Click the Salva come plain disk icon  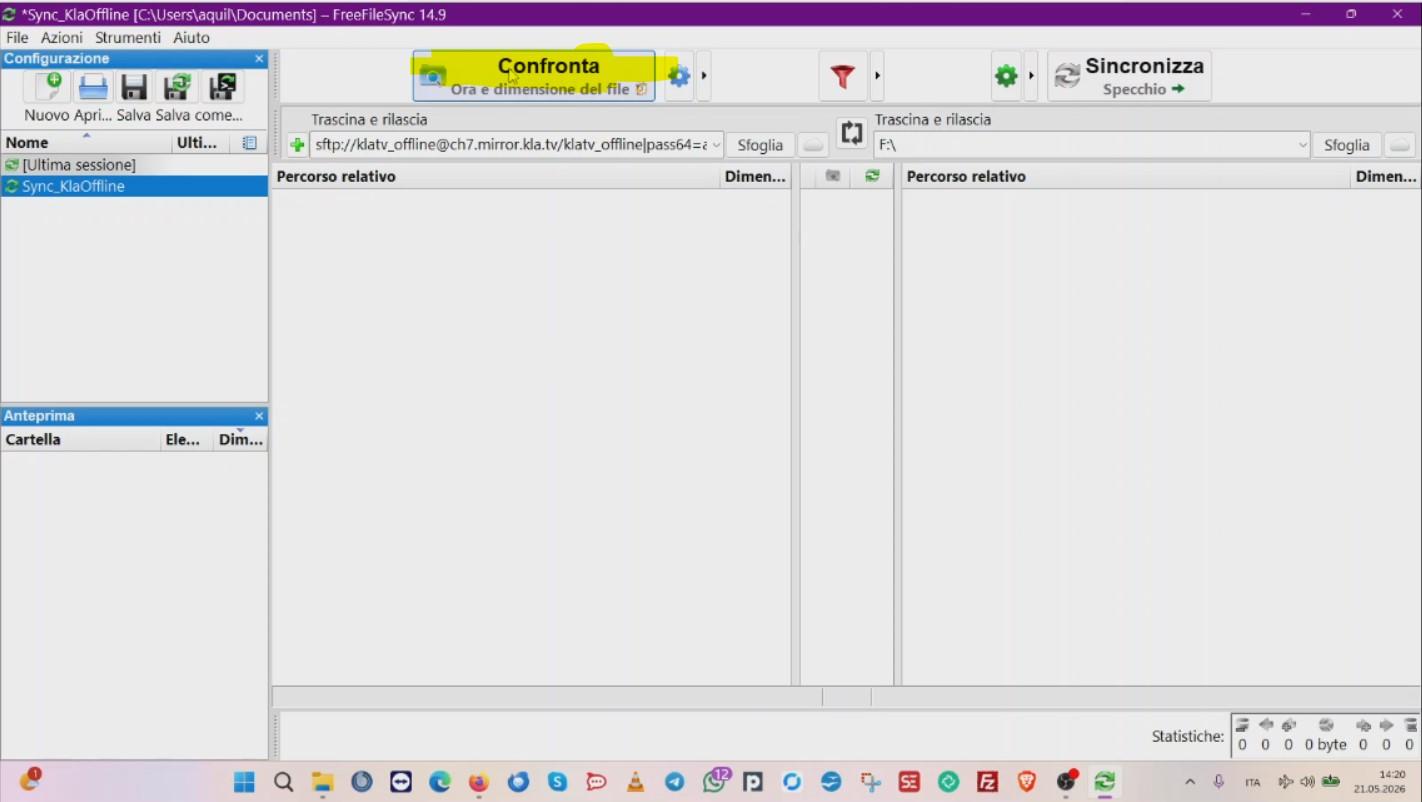178,87
